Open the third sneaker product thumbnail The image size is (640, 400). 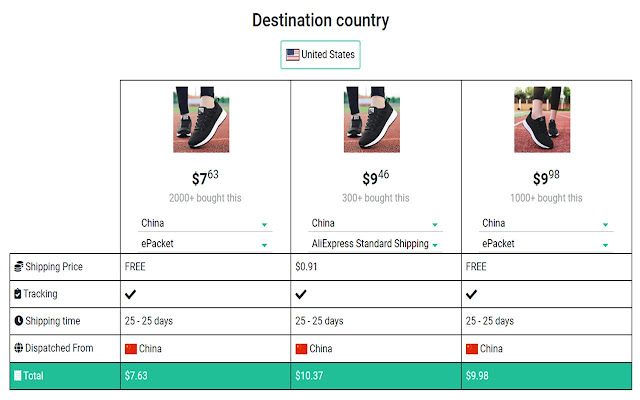[x=542, y=120]
